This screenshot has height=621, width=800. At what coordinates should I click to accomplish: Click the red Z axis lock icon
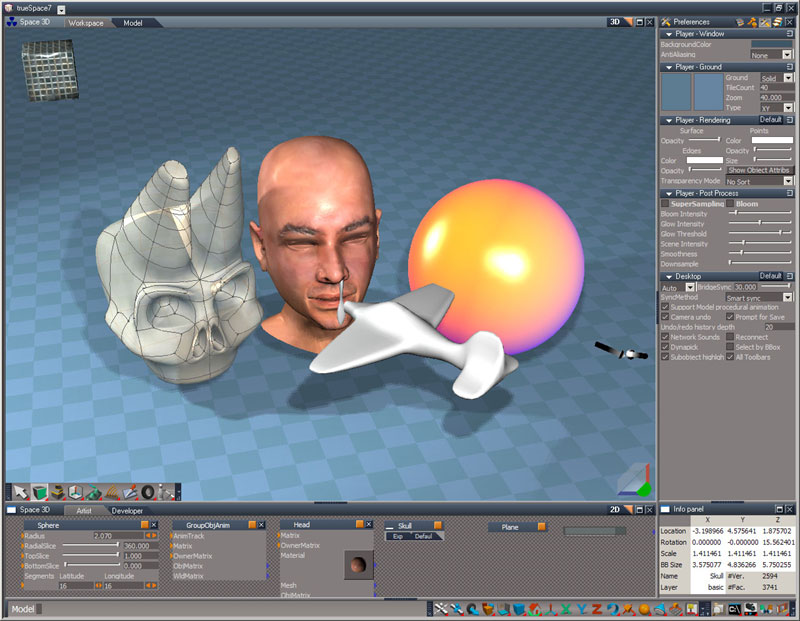point(597,609)
